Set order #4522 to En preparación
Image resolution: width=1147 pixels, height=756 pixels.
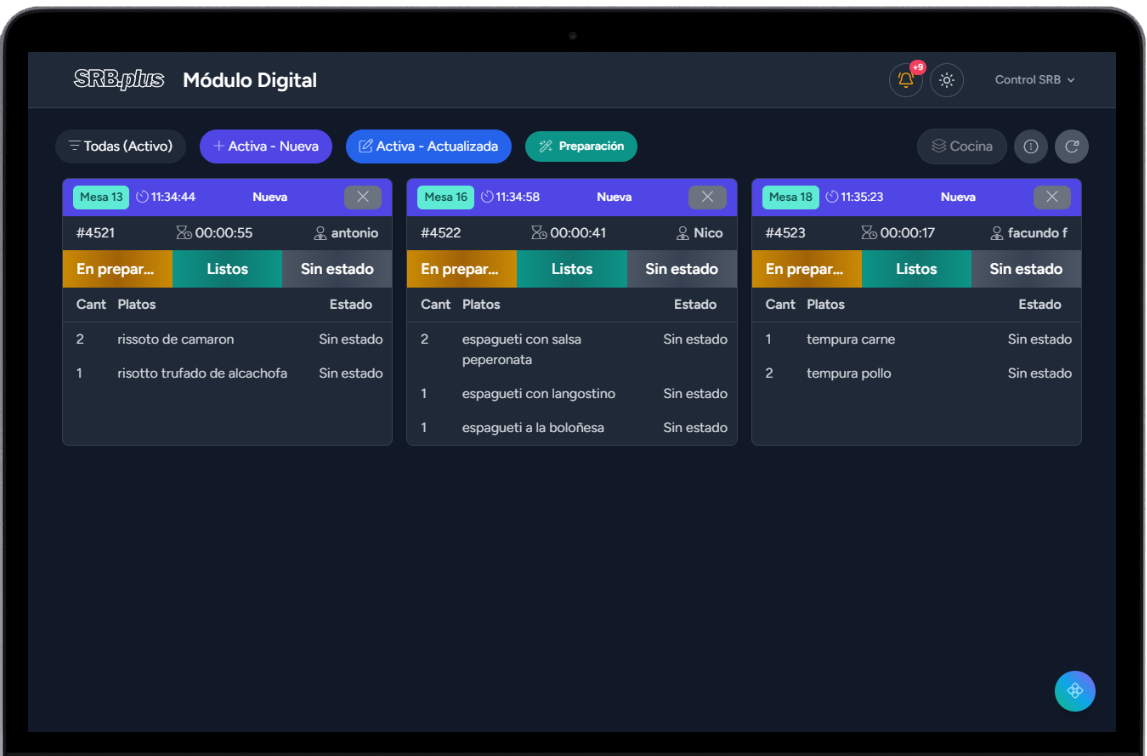pyautogui.click(x=462, y=269)
